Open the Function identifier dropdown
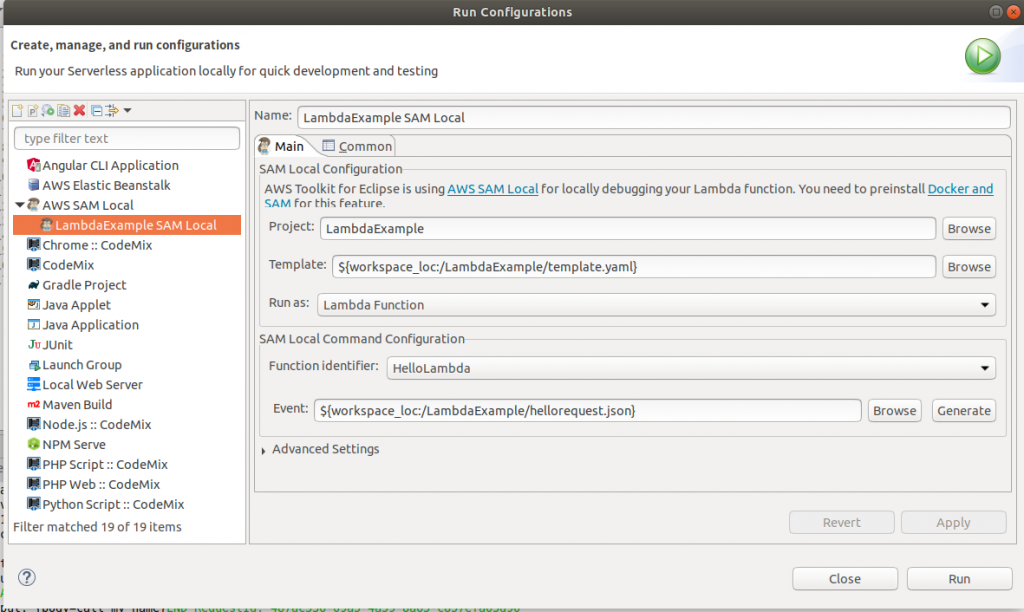Viewport: 1024px width, 612px height. 691,368
